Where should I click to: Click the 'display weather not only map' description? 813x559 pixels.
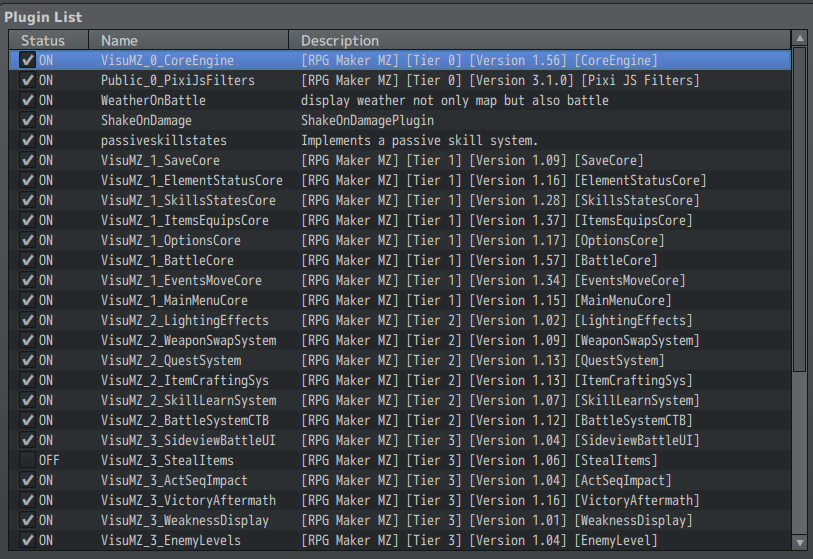coord(455,101)
